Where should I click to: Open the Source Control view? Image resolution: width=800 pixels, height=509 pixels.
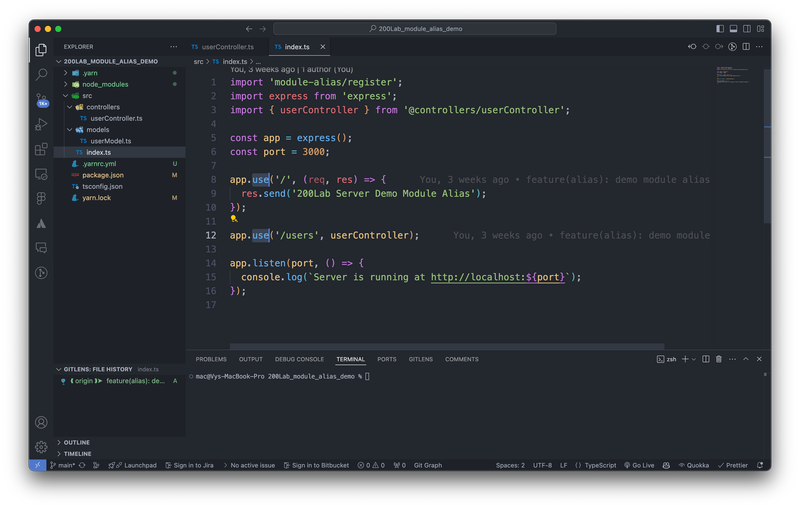pos(41,99)
